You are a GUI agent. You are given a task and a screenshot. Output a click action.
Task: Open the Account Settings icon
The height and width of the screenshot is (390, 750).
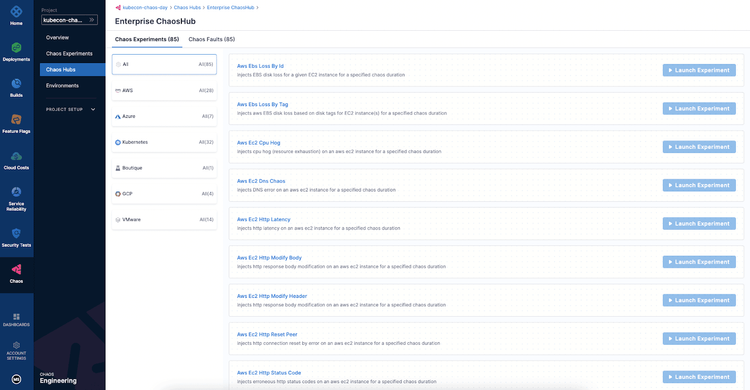[16, 345]
